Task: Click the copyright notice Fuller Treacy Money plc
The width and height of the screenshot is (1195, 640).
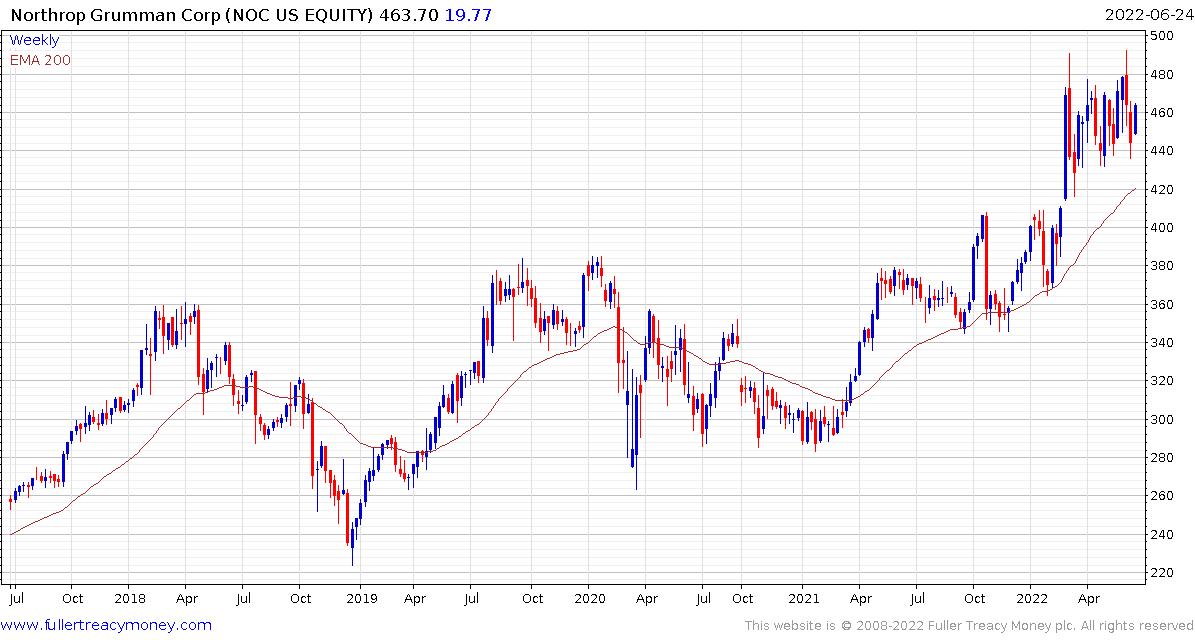Action: point(968,626)
